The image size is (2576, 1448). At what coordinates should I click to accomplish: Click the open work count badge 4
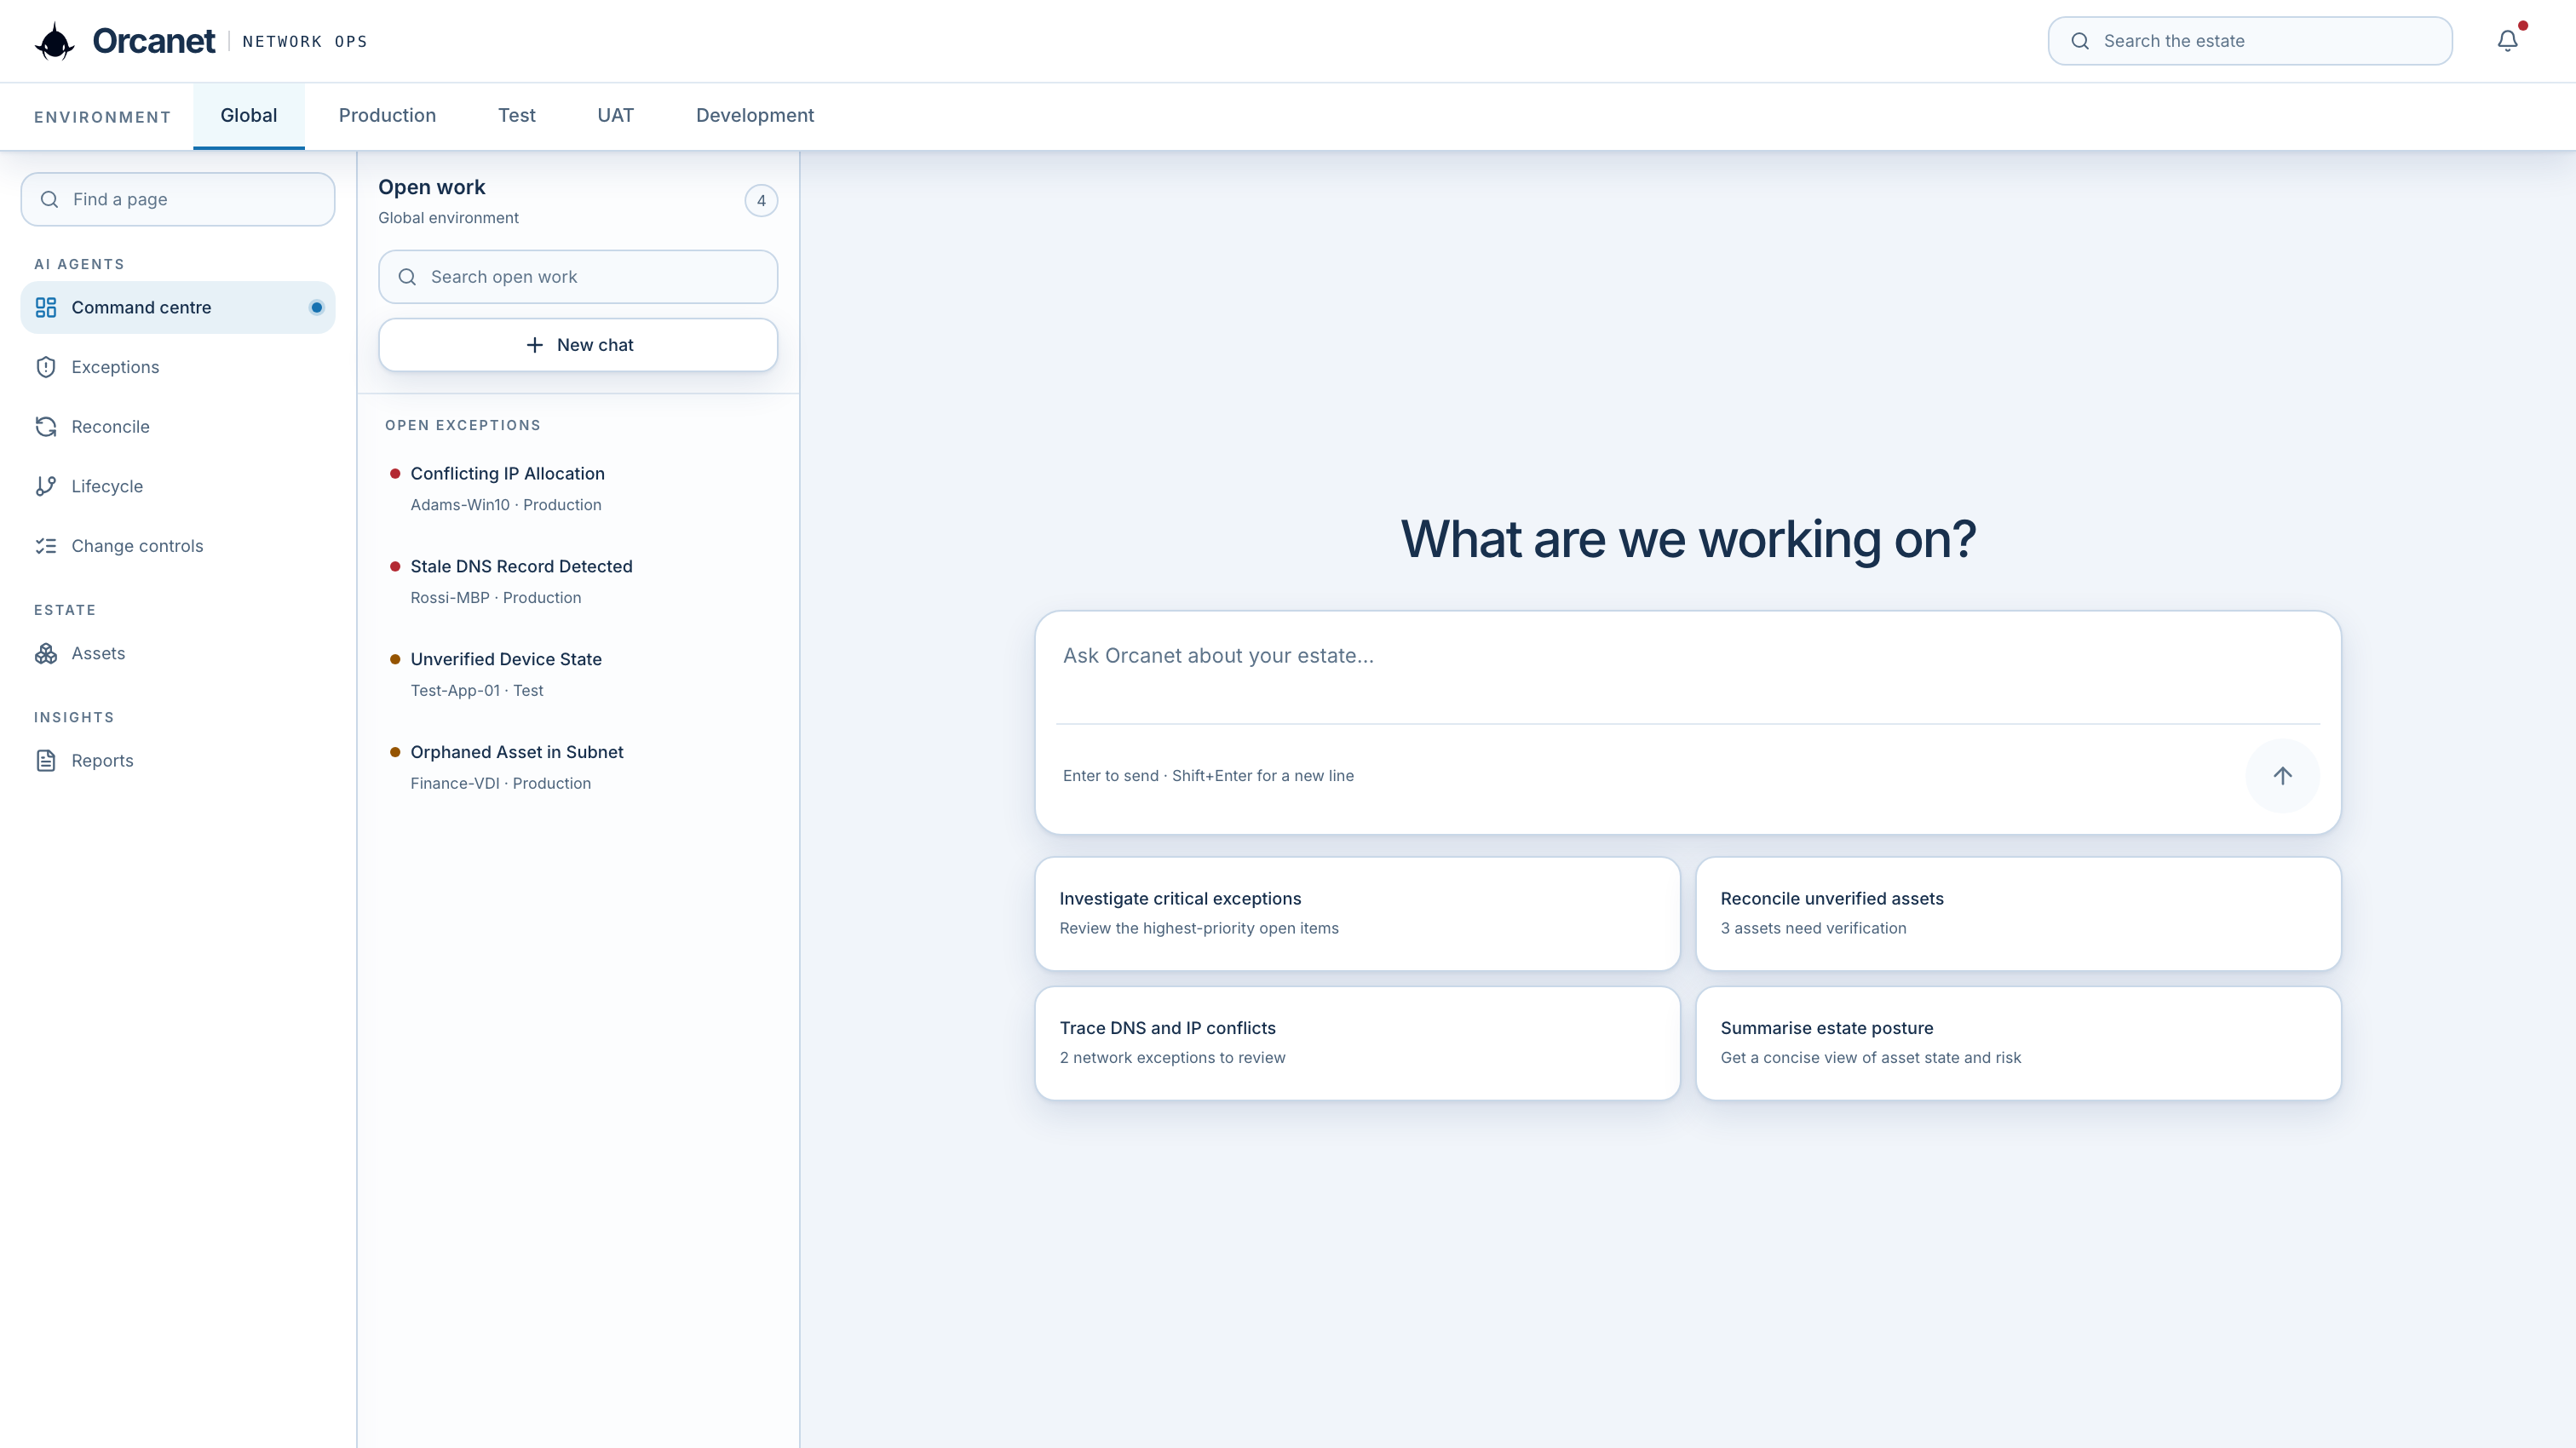click(x=761, y=201)
